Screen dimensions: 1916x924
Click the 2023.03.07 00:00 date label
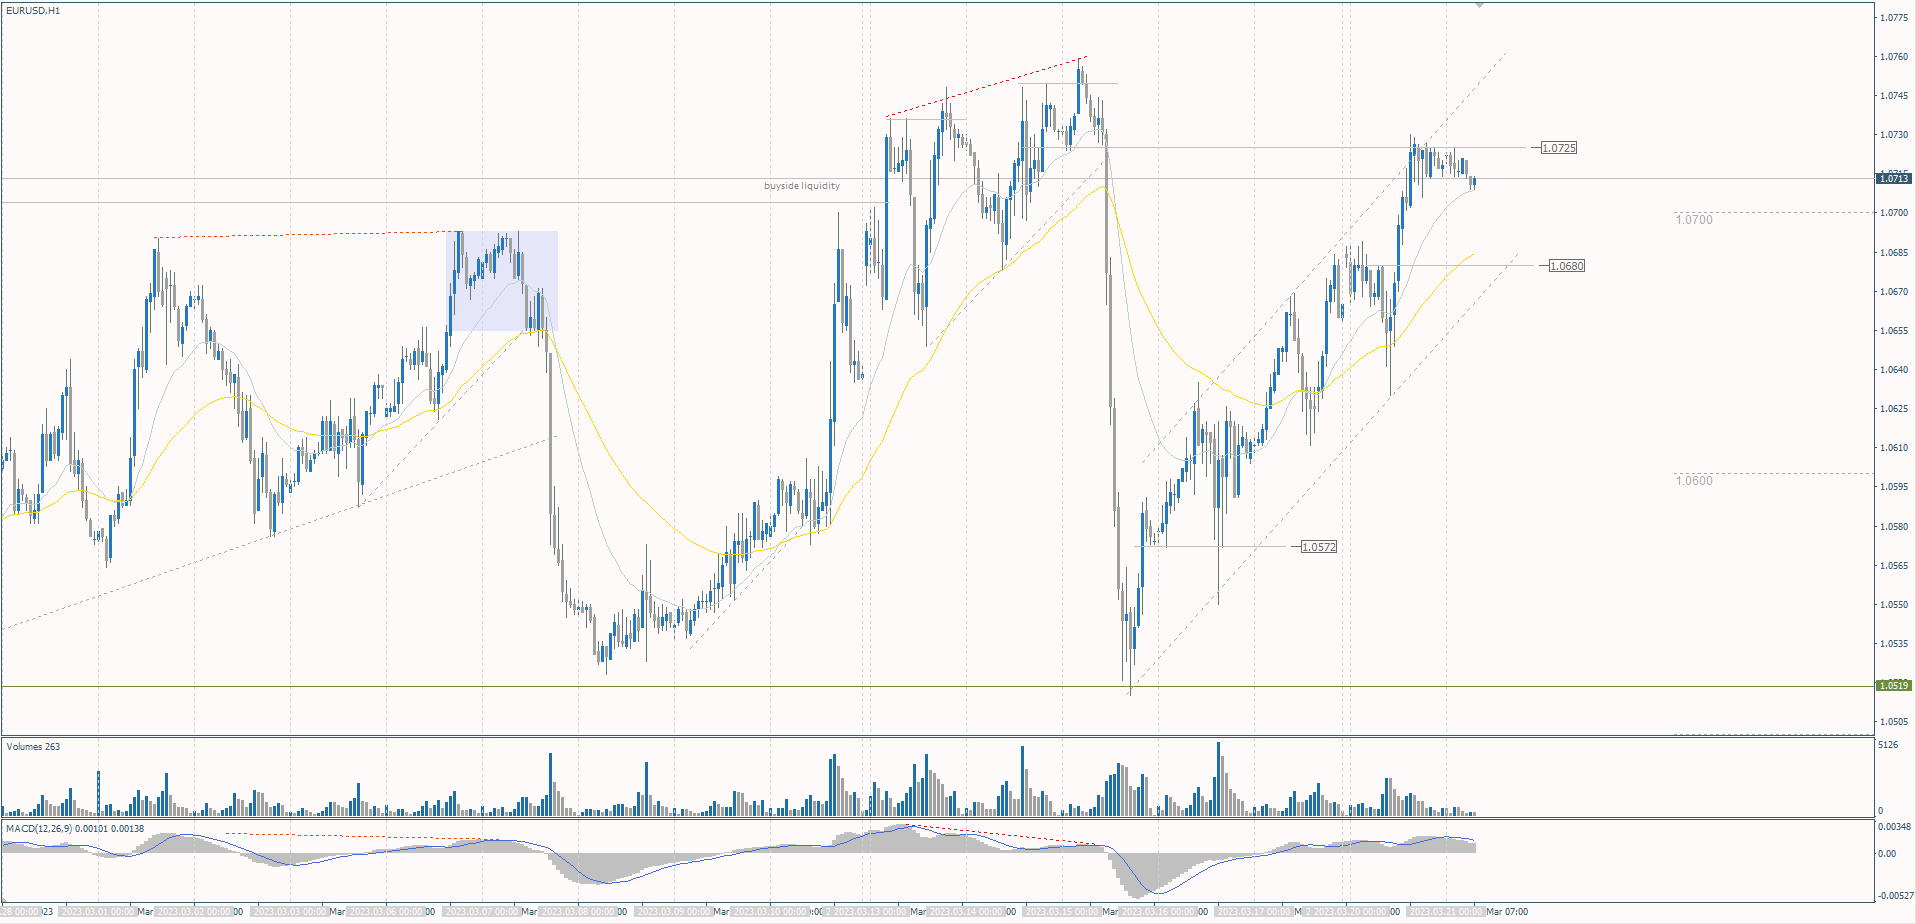pyautogui.click(x=483, y=912)
